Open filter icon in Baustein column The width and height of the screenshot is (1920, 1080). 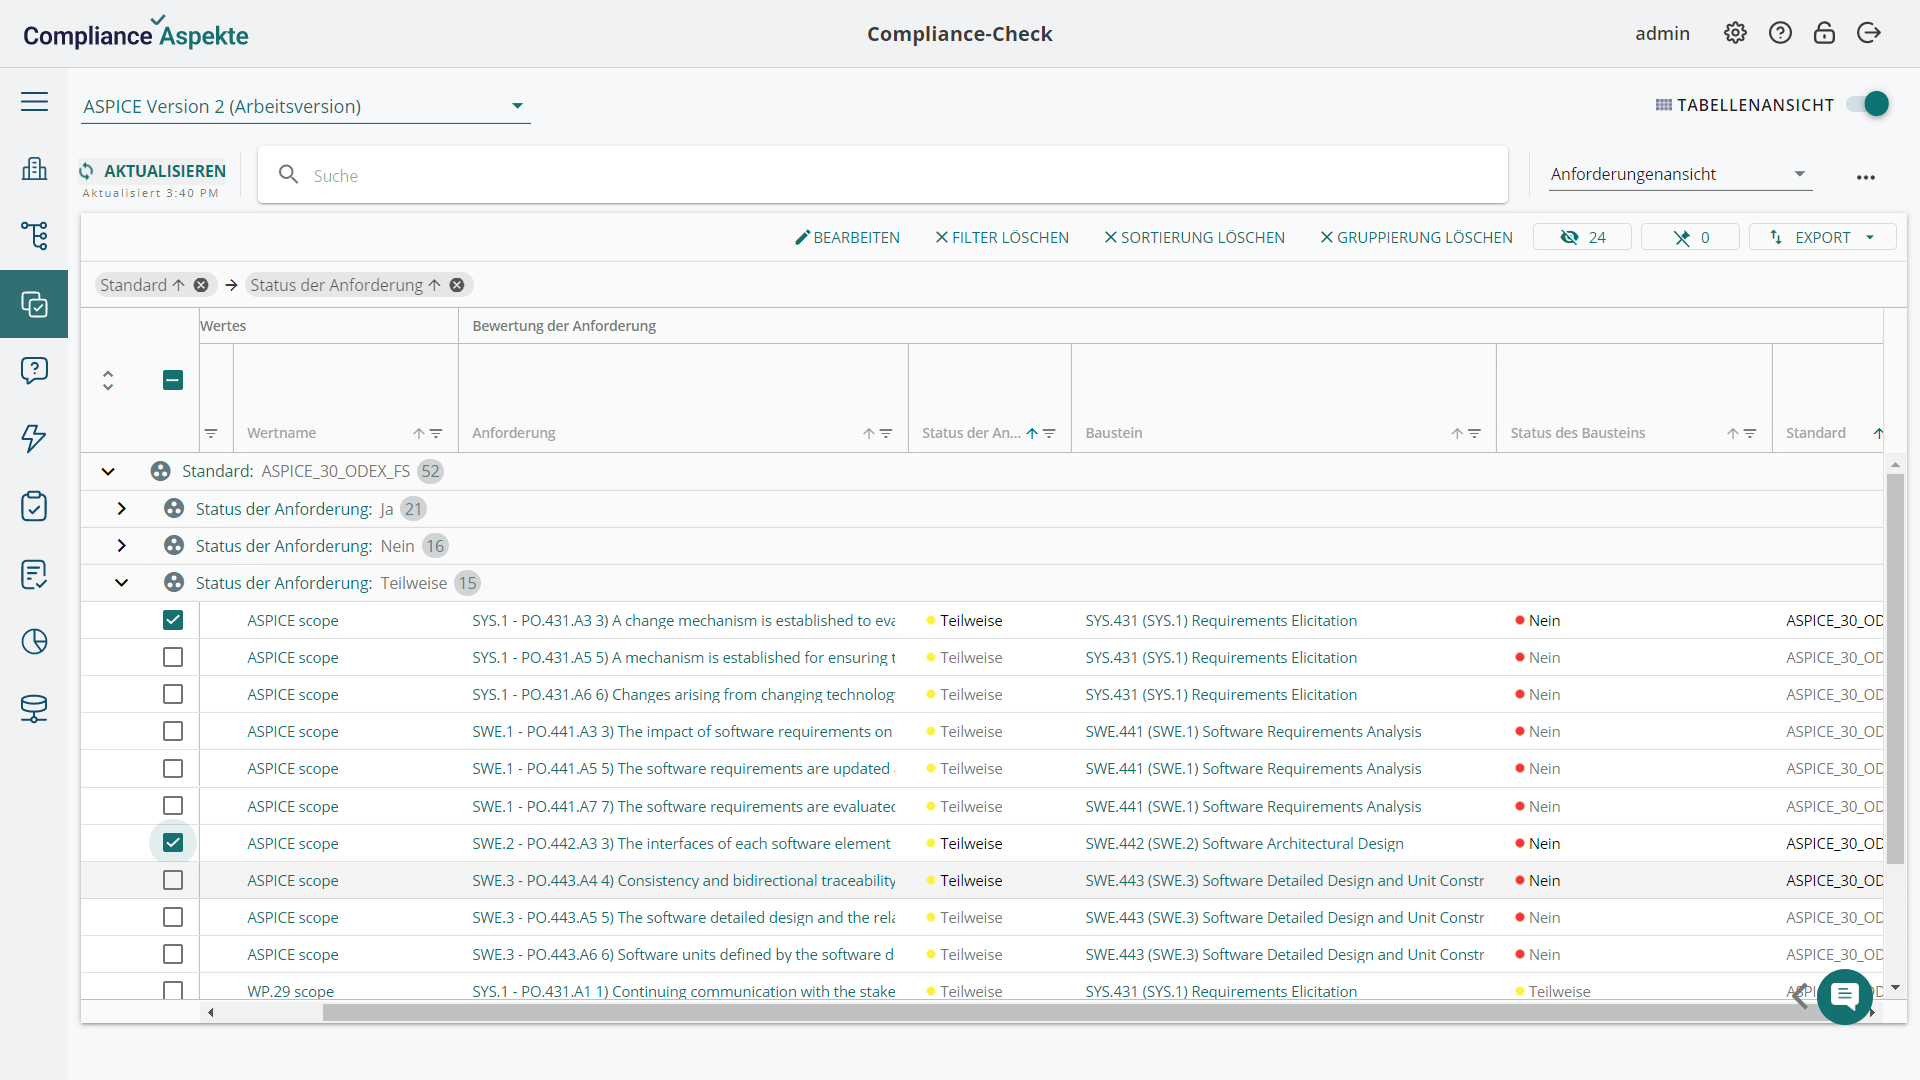(1474, 433)
